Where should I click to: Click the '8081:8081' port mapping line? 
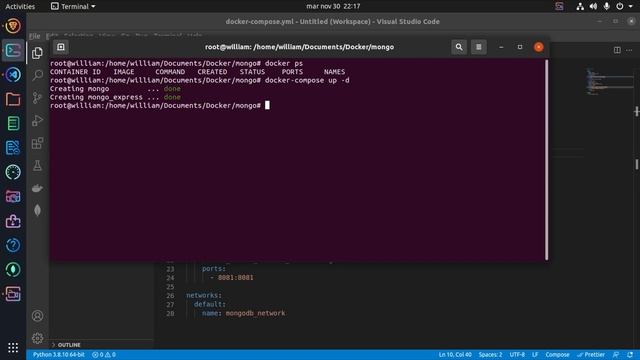coord(232,278)
